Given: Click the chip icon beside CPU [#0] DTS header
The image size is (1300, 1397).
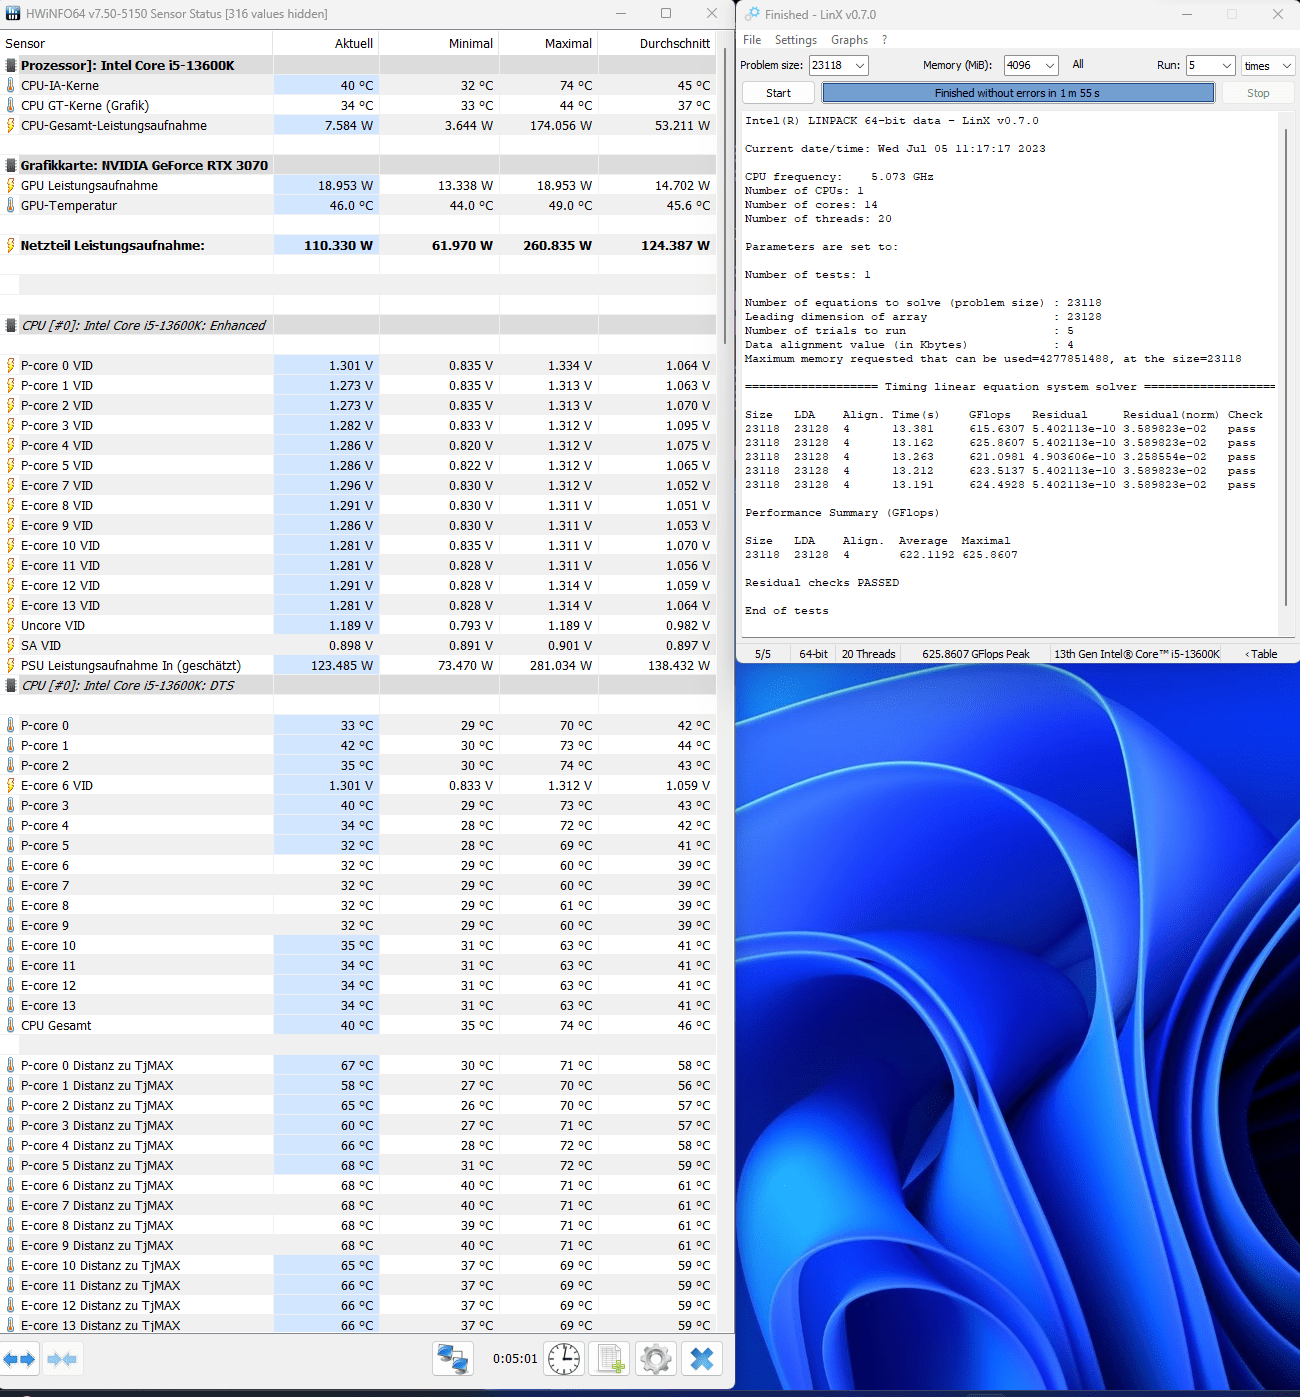Looking at the screenshot, I should tap(11, 685).
